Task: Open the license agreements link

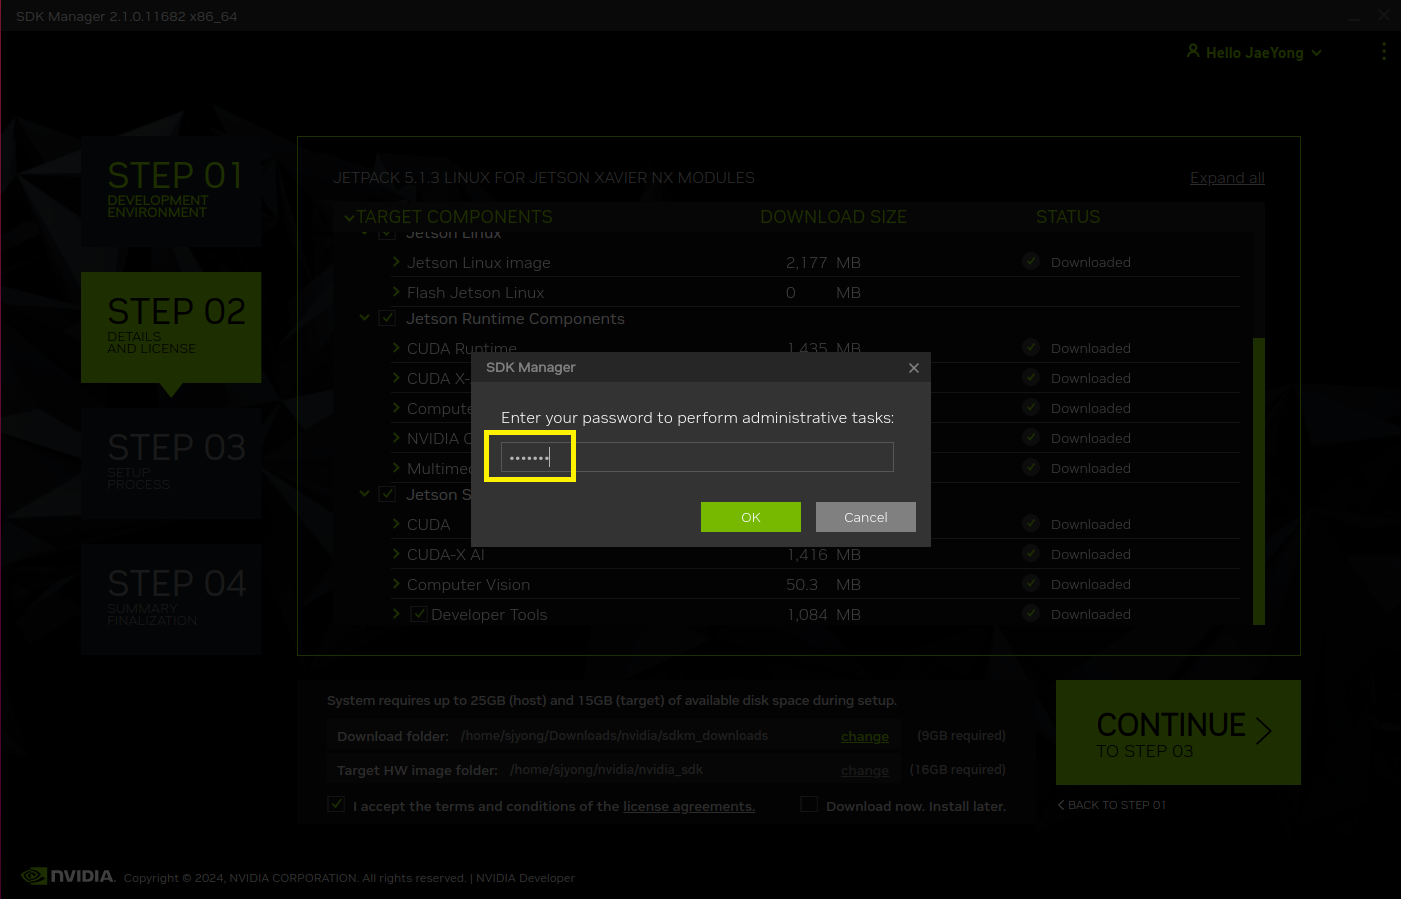Action: point(689,806)
